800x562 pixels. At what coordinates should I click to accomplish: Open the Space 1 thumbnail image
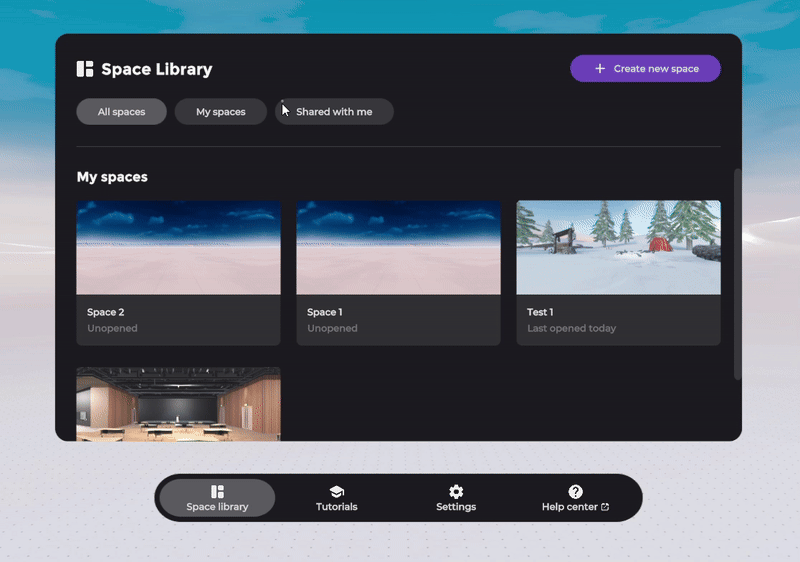coord(398,247)
